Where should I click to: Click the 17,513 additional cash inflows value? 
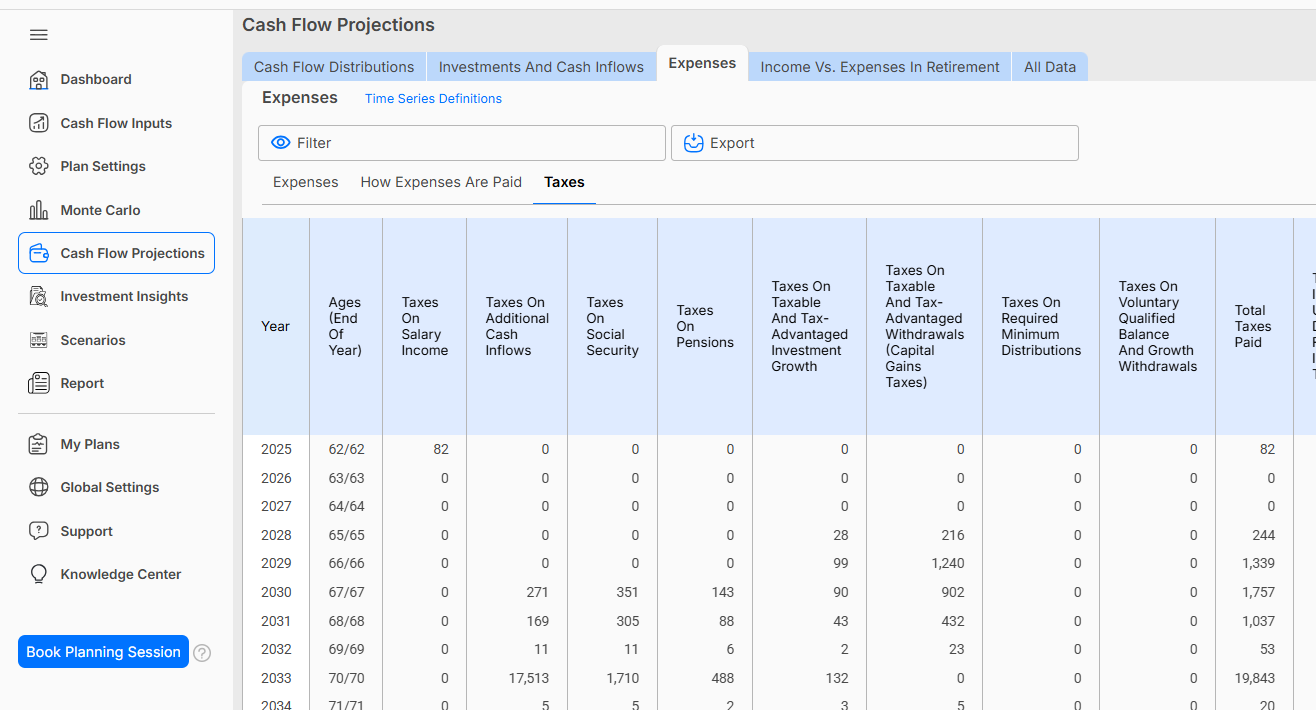pyautogui.click(x=528, y=678)
